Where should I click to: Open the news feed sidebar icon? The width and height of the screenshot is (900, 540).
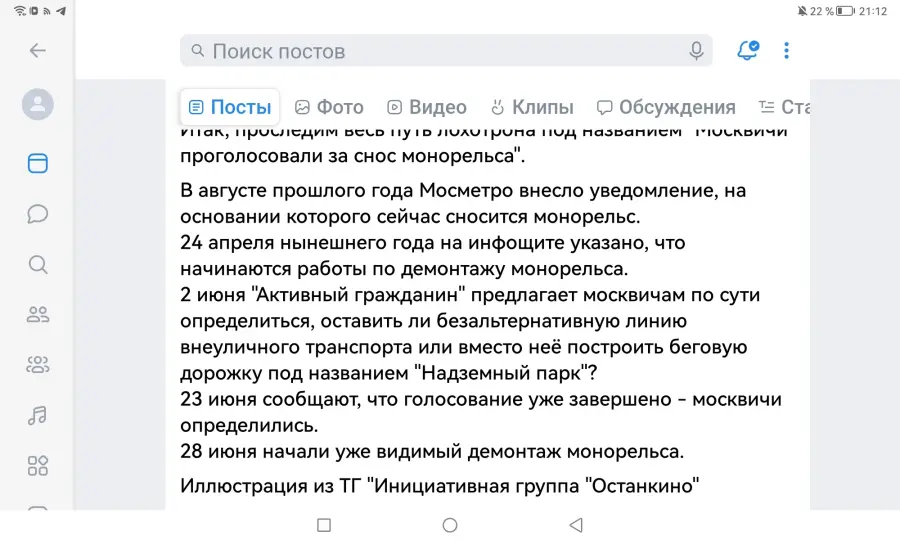[x=38, y=164]
